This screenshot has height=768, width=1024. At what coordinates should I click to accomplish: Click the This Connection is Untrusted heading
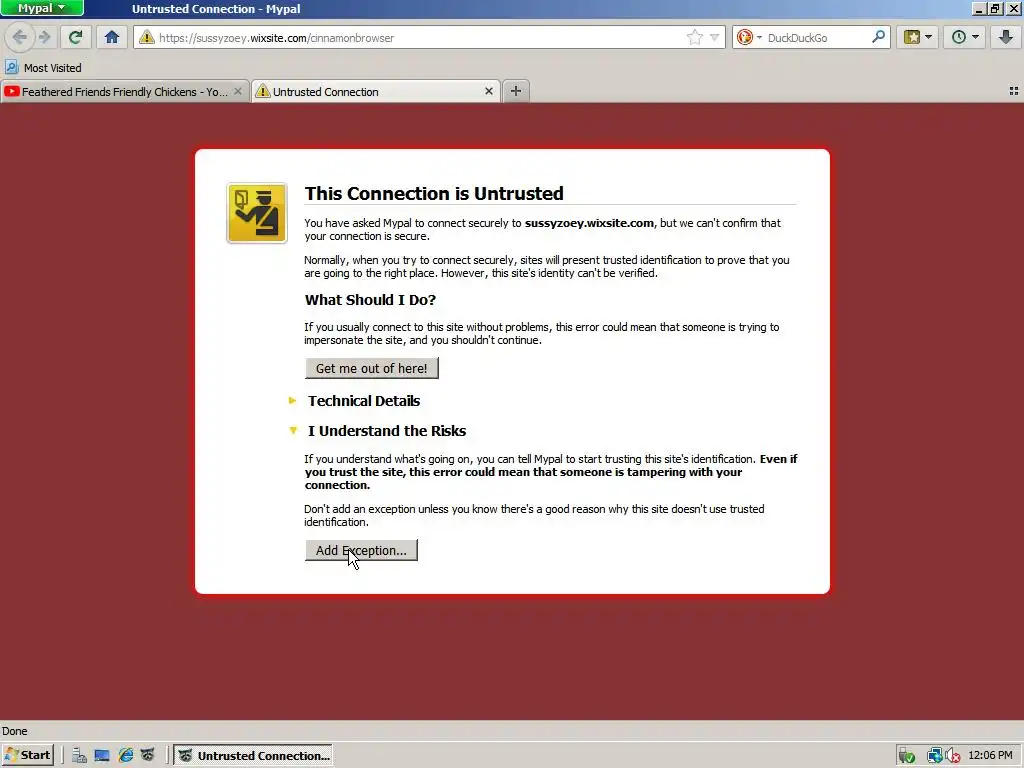coord(434,193)
